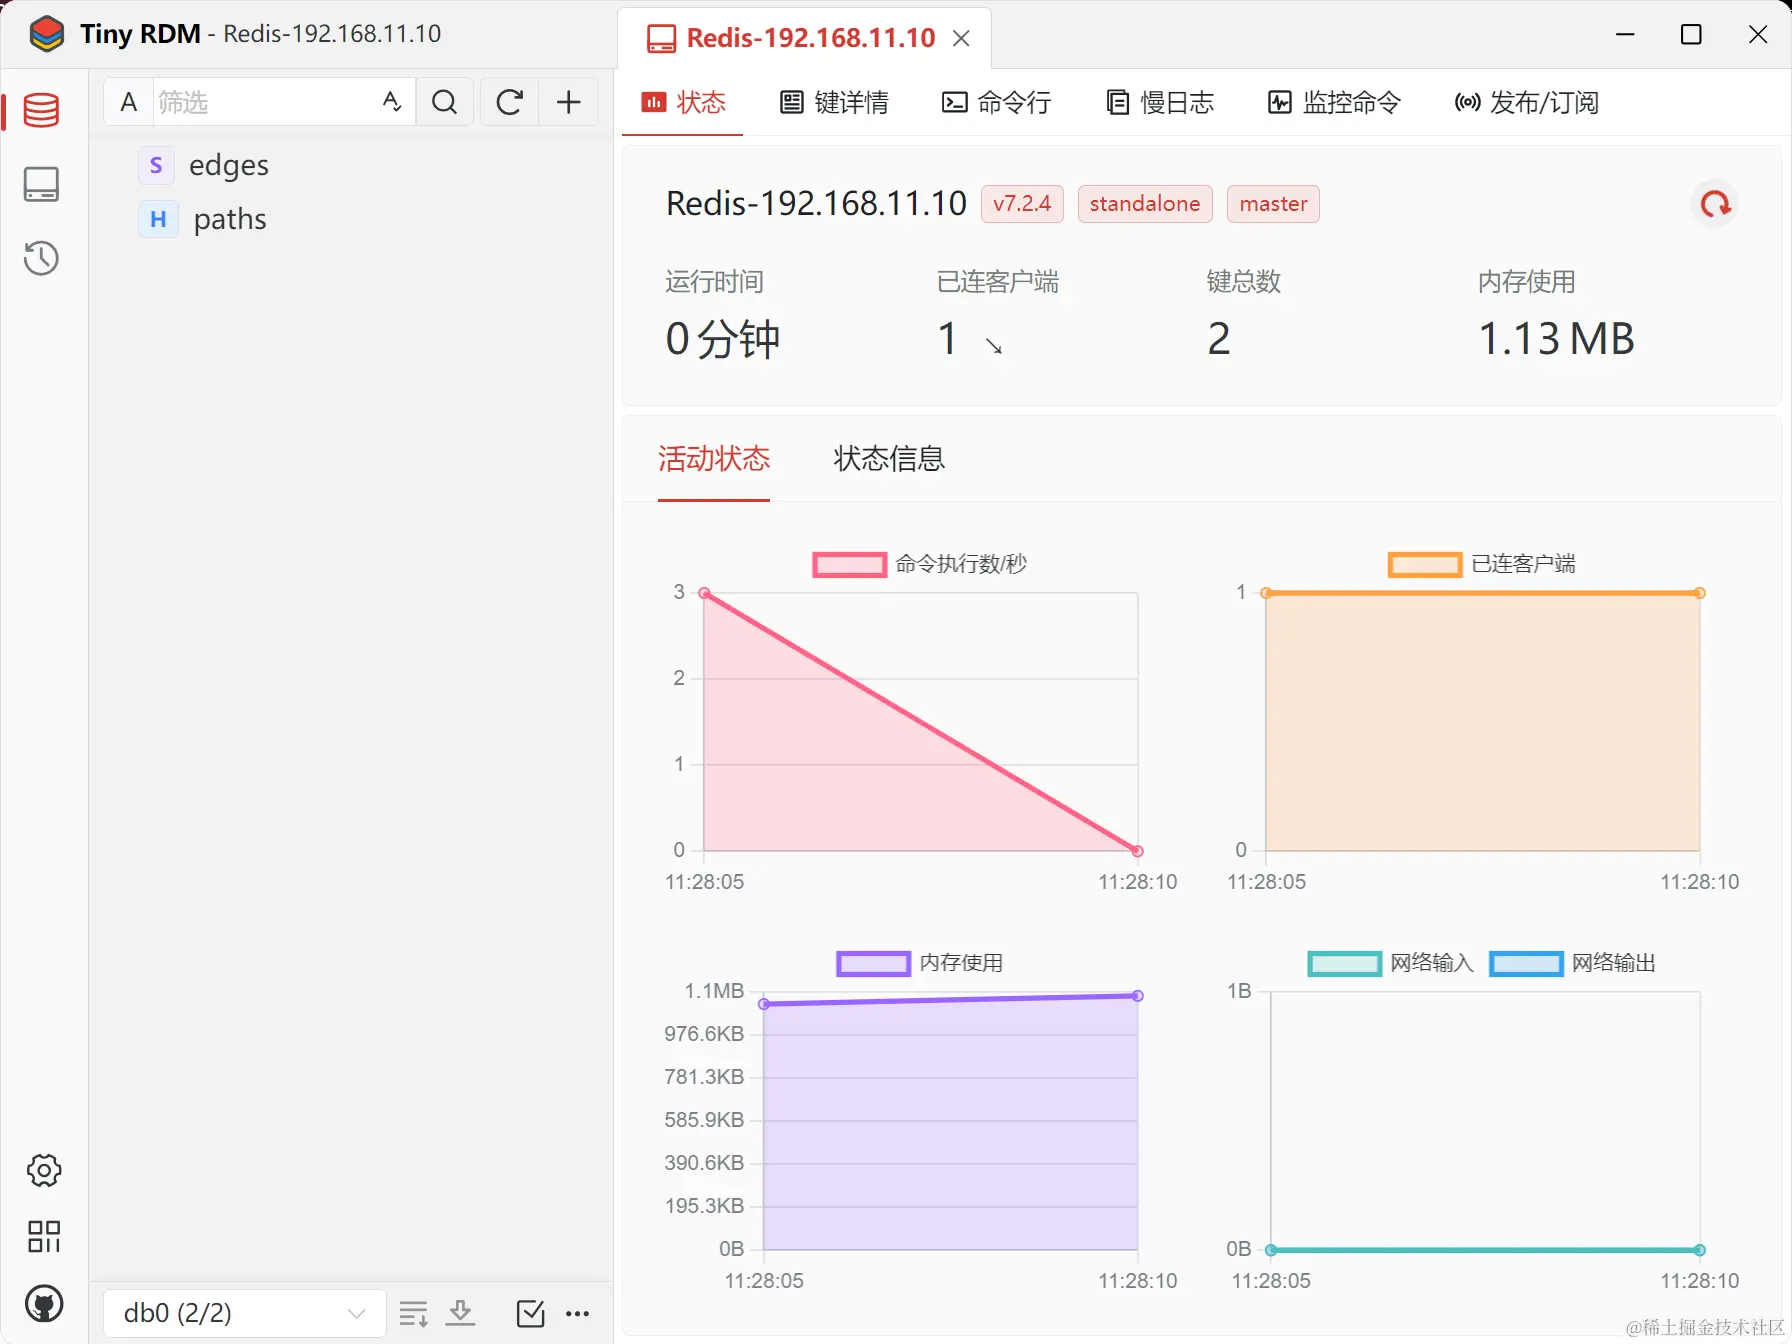Click the 0 分钟 uptime value
Image resolution: width=1792 pixels, height=1344 pixels.
coord(722,339)
